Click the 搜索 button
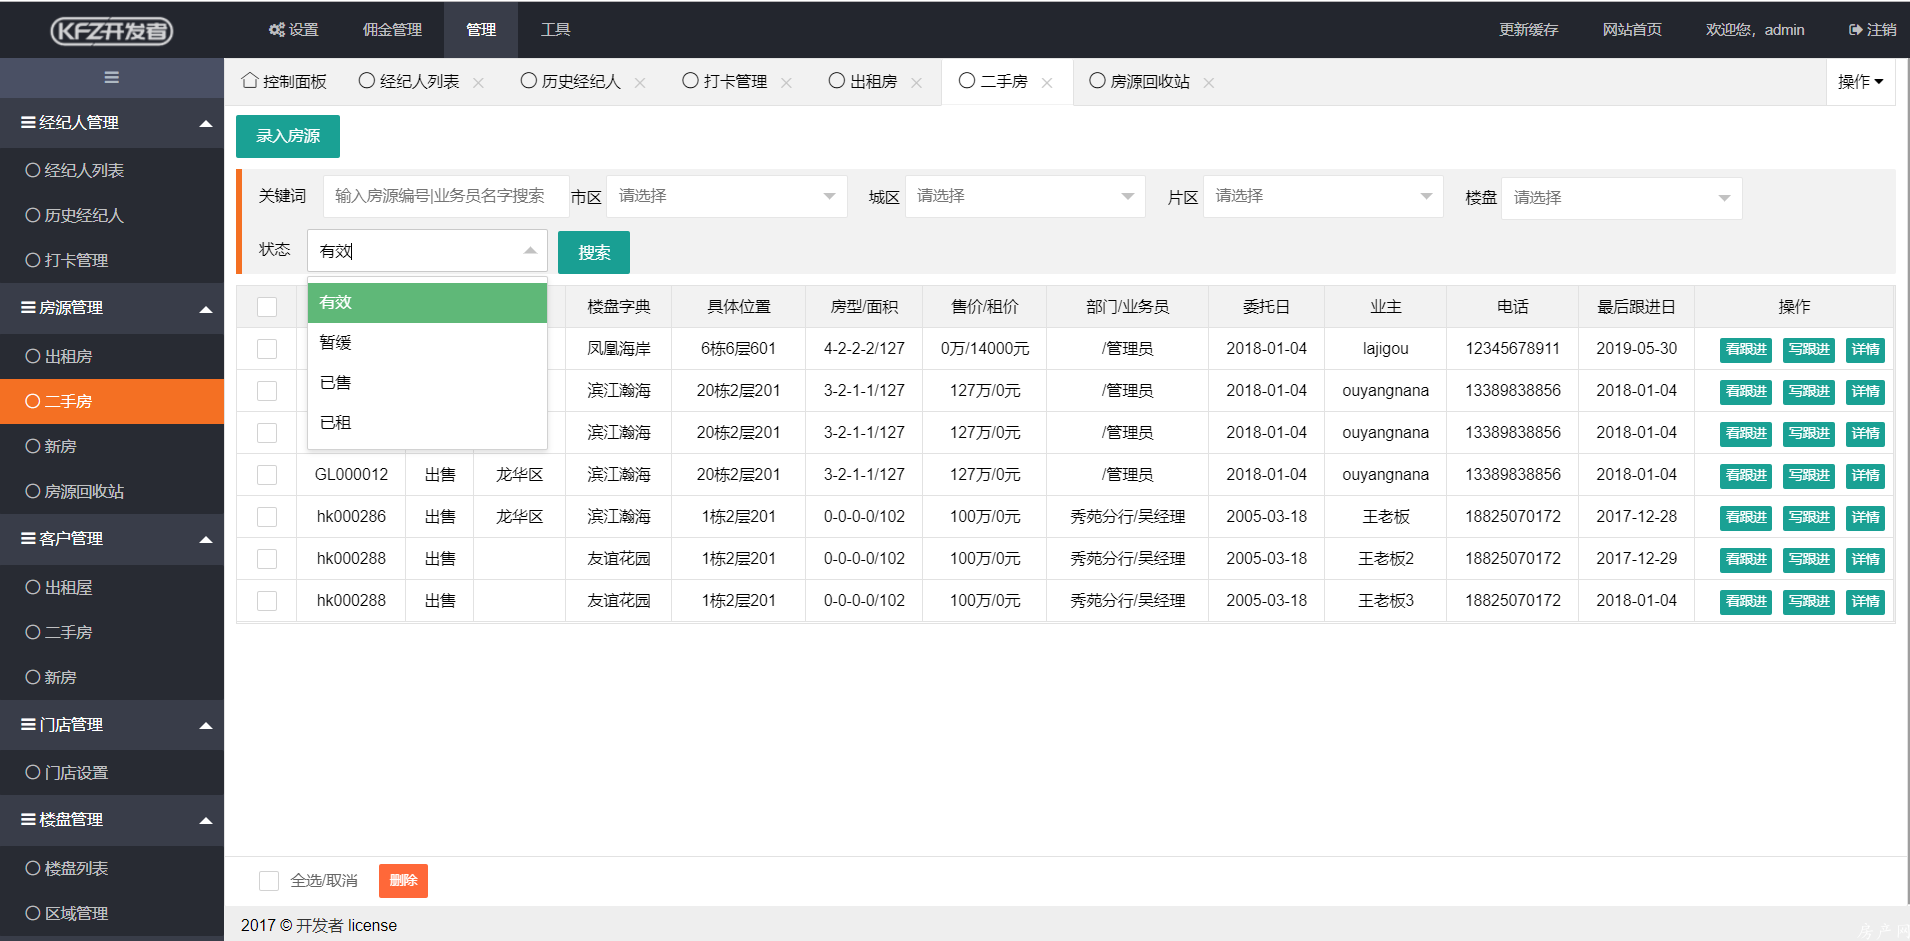This screenshot has width=1910, height=941. point(594,253)
